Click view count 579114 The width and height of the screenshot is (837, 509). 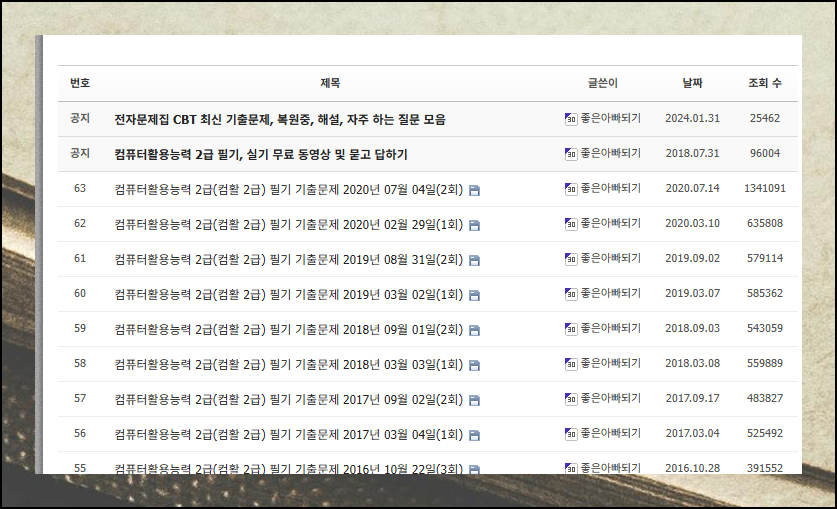coord(765,258)
